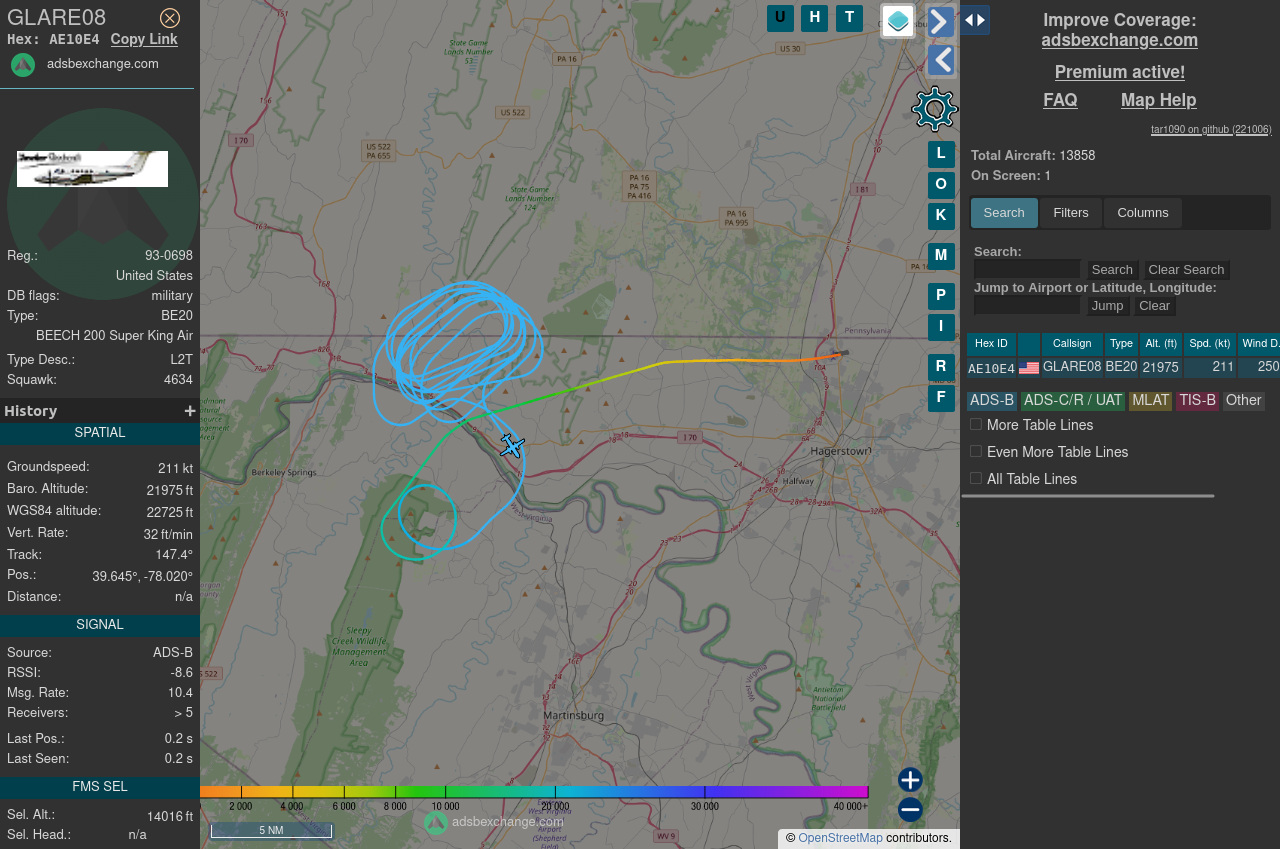1280x849 pixels.
Task: Open the map layers selector icon
Action: click(x=898, y=21)
